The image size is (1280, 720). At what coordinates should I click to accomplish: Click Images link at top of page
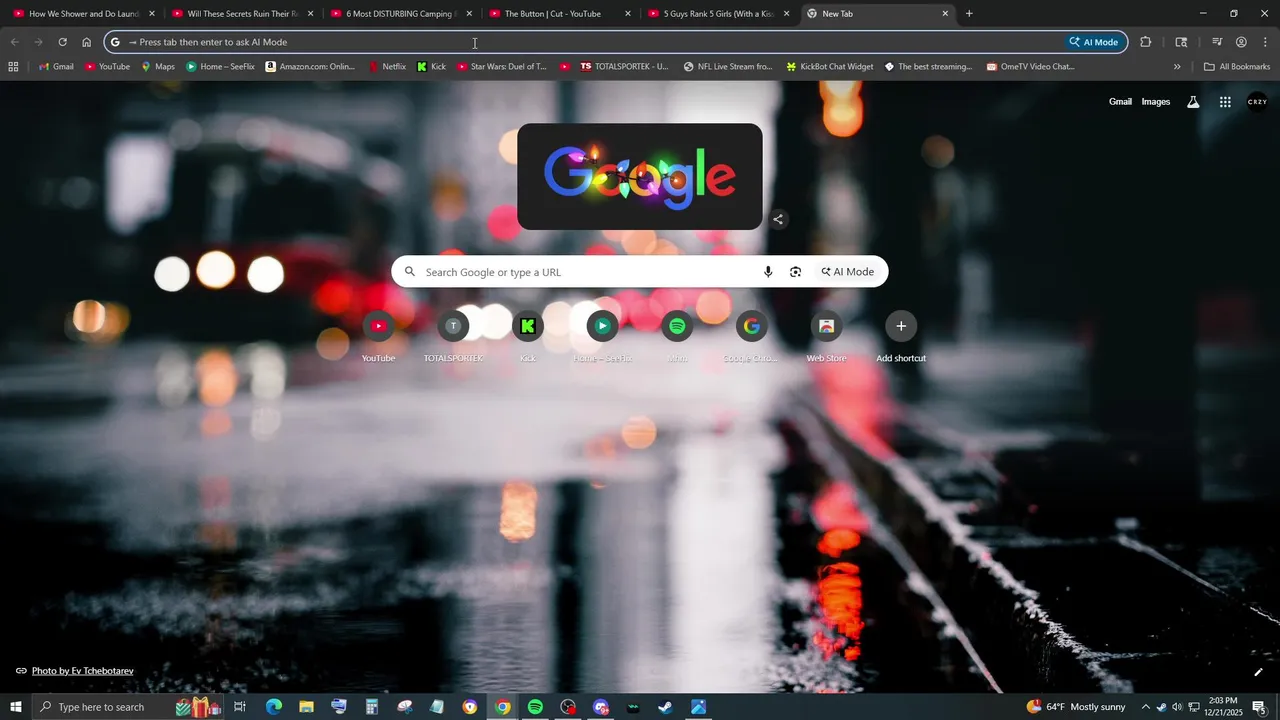(1156, 102)
